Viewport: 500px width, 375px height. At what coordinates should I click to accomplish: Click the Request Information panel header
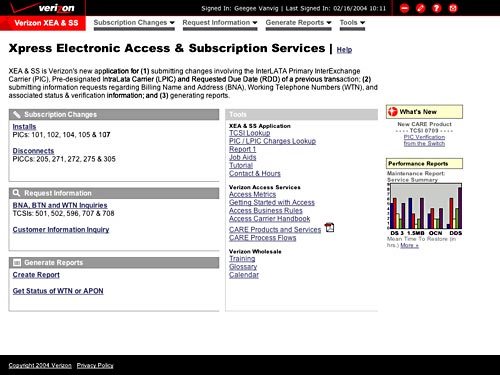114,193
